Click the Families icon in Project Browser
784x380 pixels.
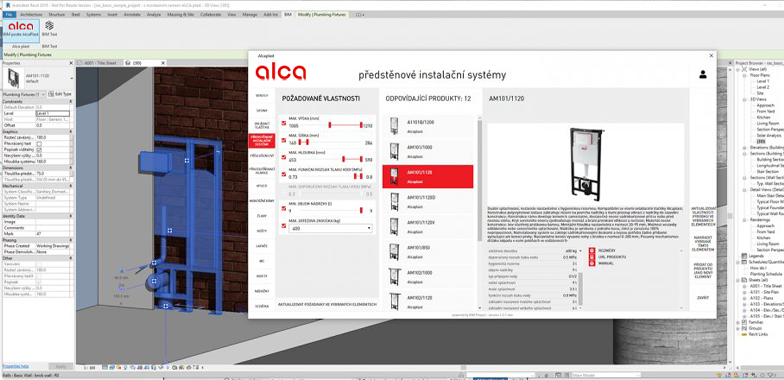pyautogui.click(x=744, y=322)
